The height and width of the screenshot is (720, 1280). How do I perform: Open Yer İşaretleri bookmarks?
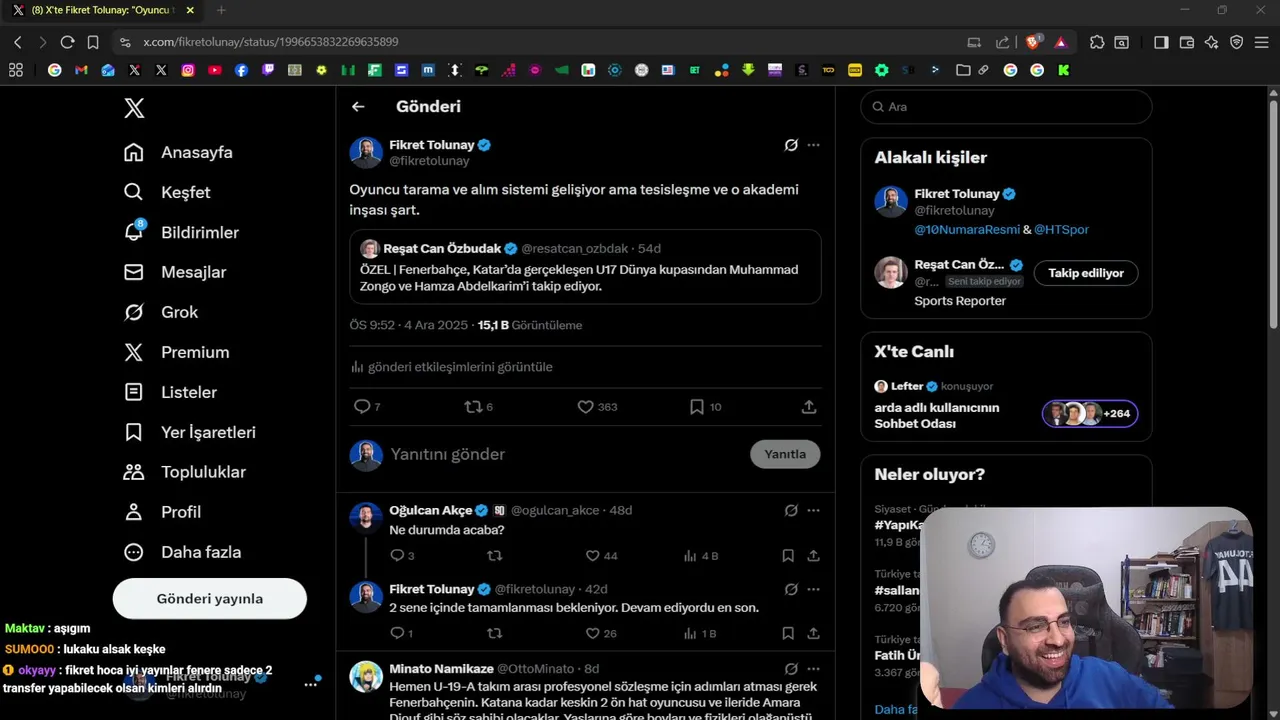click(x=189, y=432)
